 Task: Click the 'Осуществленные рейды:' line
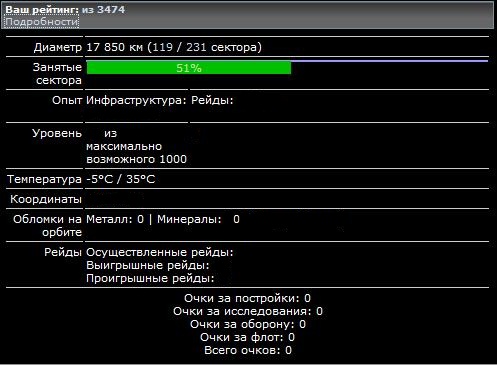[x=160, y=252]
